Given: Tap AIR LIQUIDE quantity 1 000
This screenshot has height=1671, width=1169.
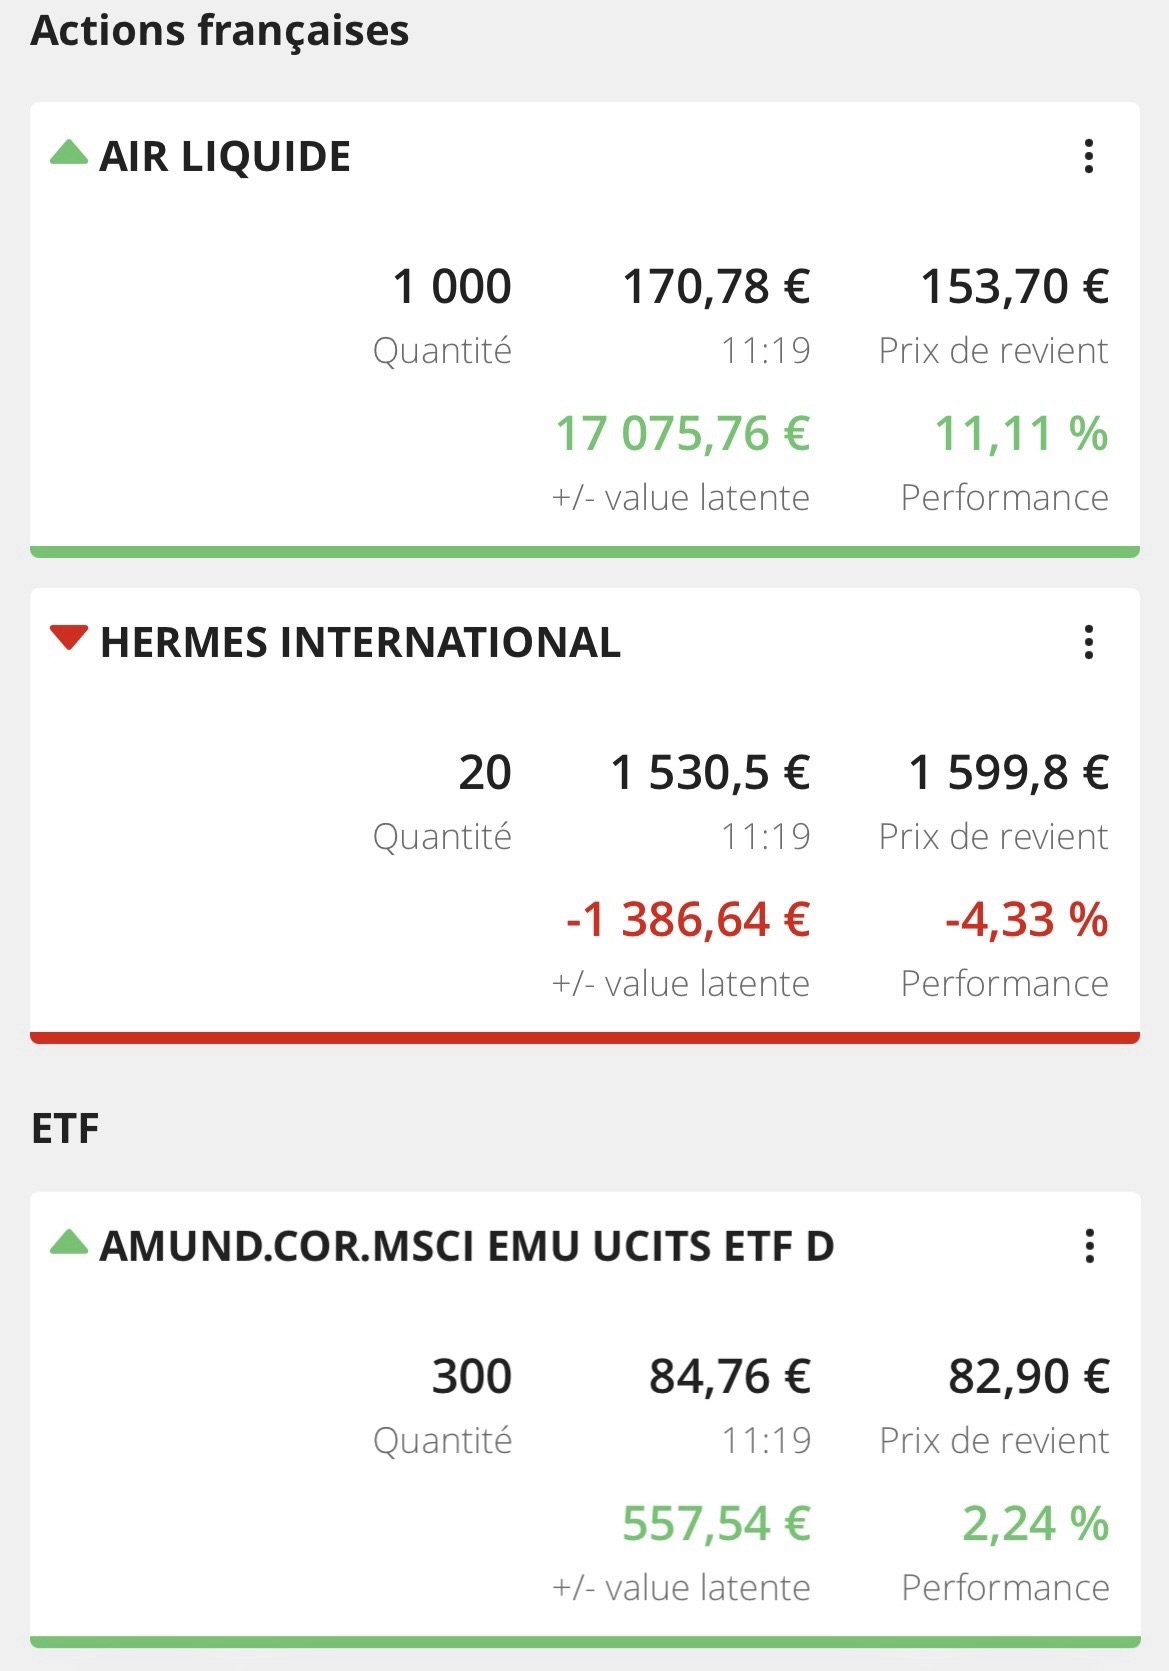Looking at the screenshot, I should (x=452, y=287).
